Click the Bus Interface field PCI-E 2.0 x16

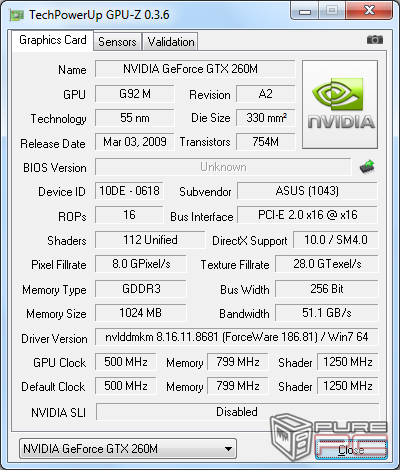point(307,215)
